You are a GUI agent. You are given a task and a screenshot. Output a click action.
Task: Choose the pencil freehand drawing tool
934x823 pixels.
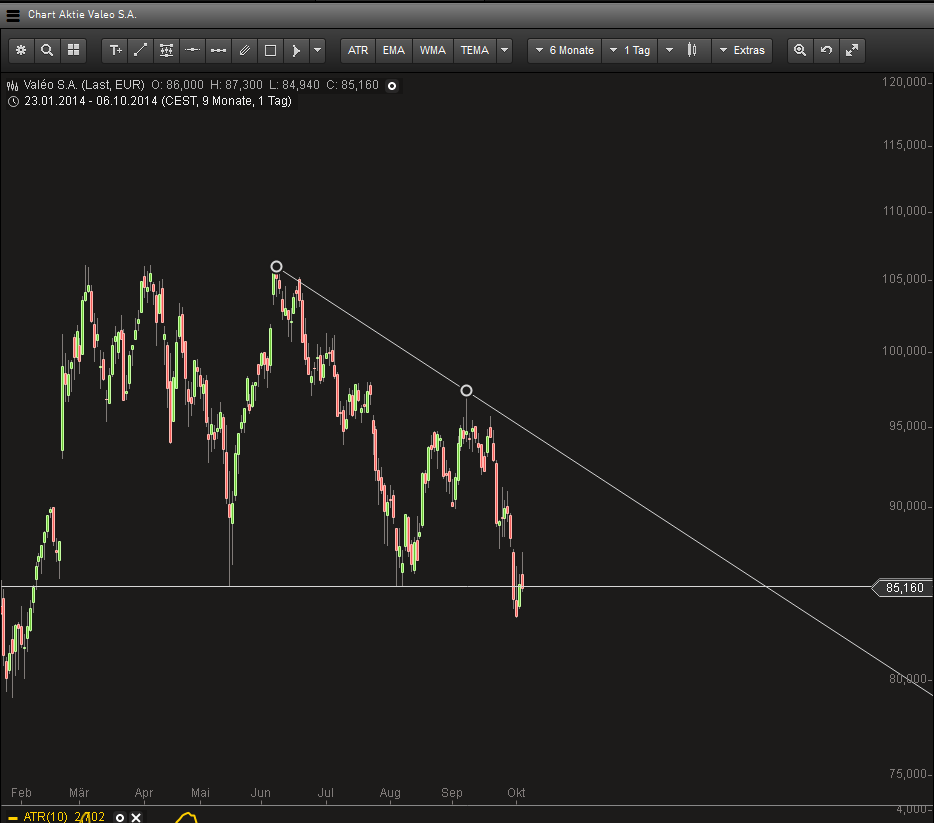pyautogui.click(x=244, y=50)
